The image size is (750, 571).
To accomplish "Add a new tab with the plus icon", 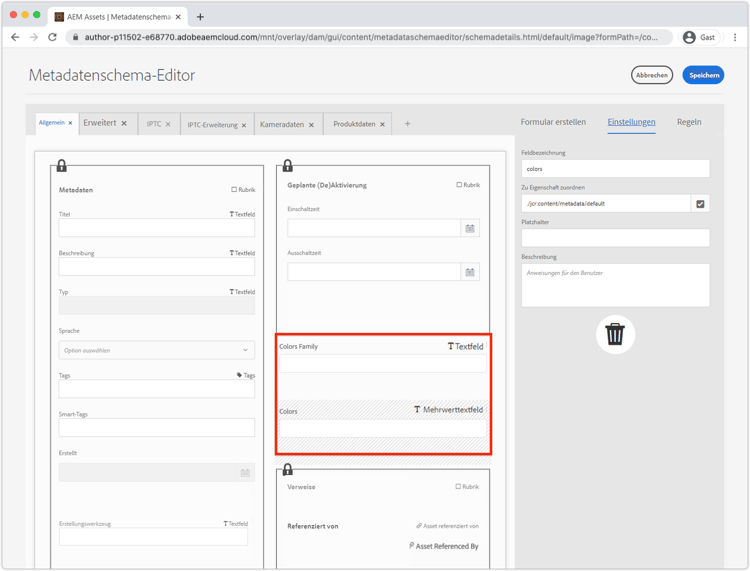I will click(x=408, y=124).
